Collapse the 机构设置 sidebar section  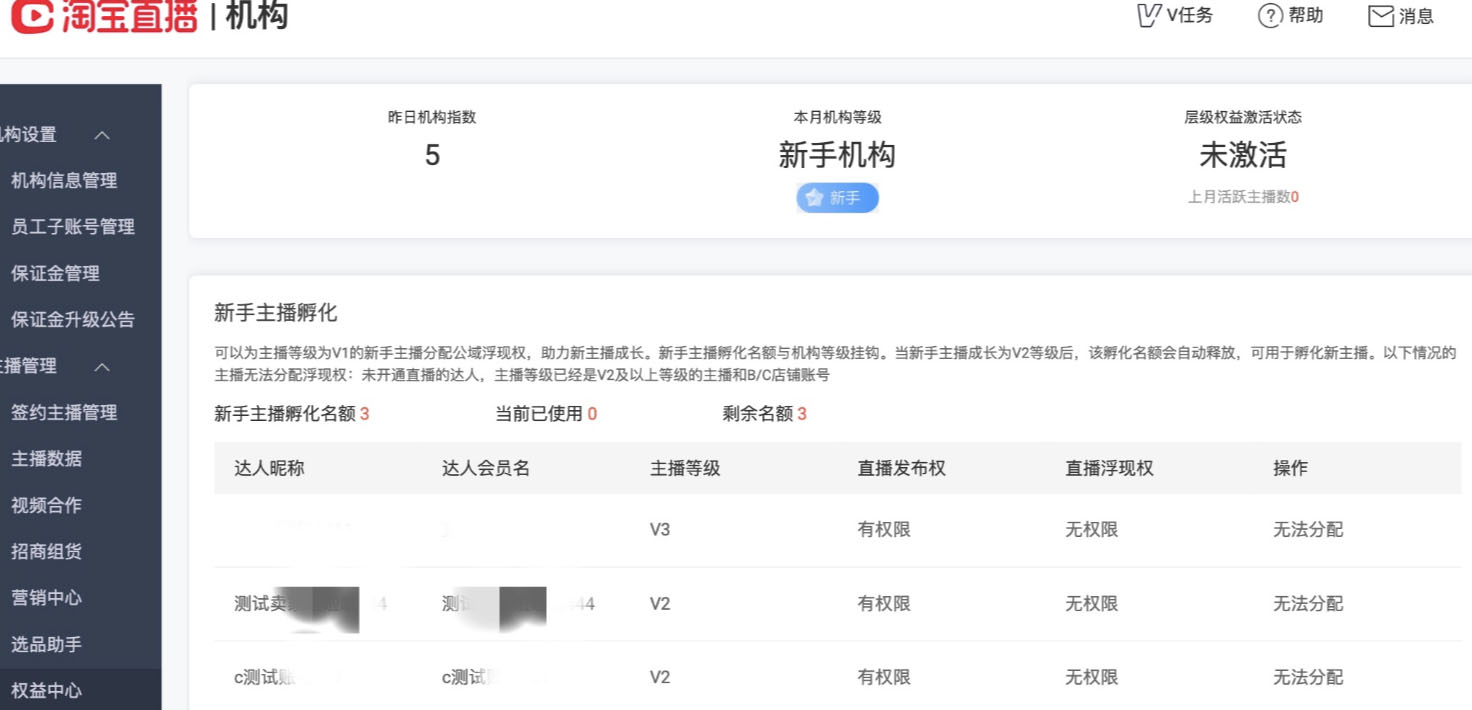tap(101, 135)
